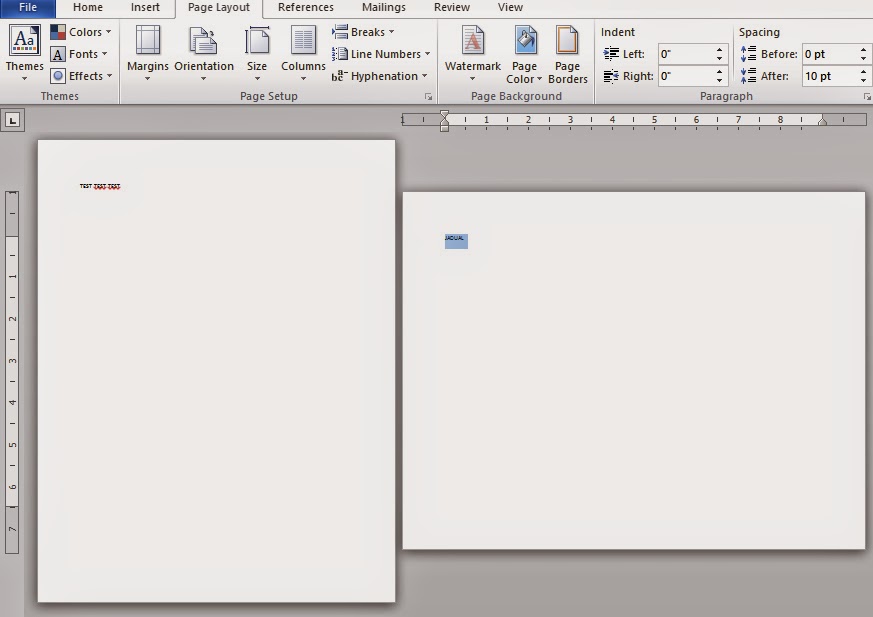Open Paragraph dialog launcher
The height and width of the screenshot is (617, 873).
(867, 97)
